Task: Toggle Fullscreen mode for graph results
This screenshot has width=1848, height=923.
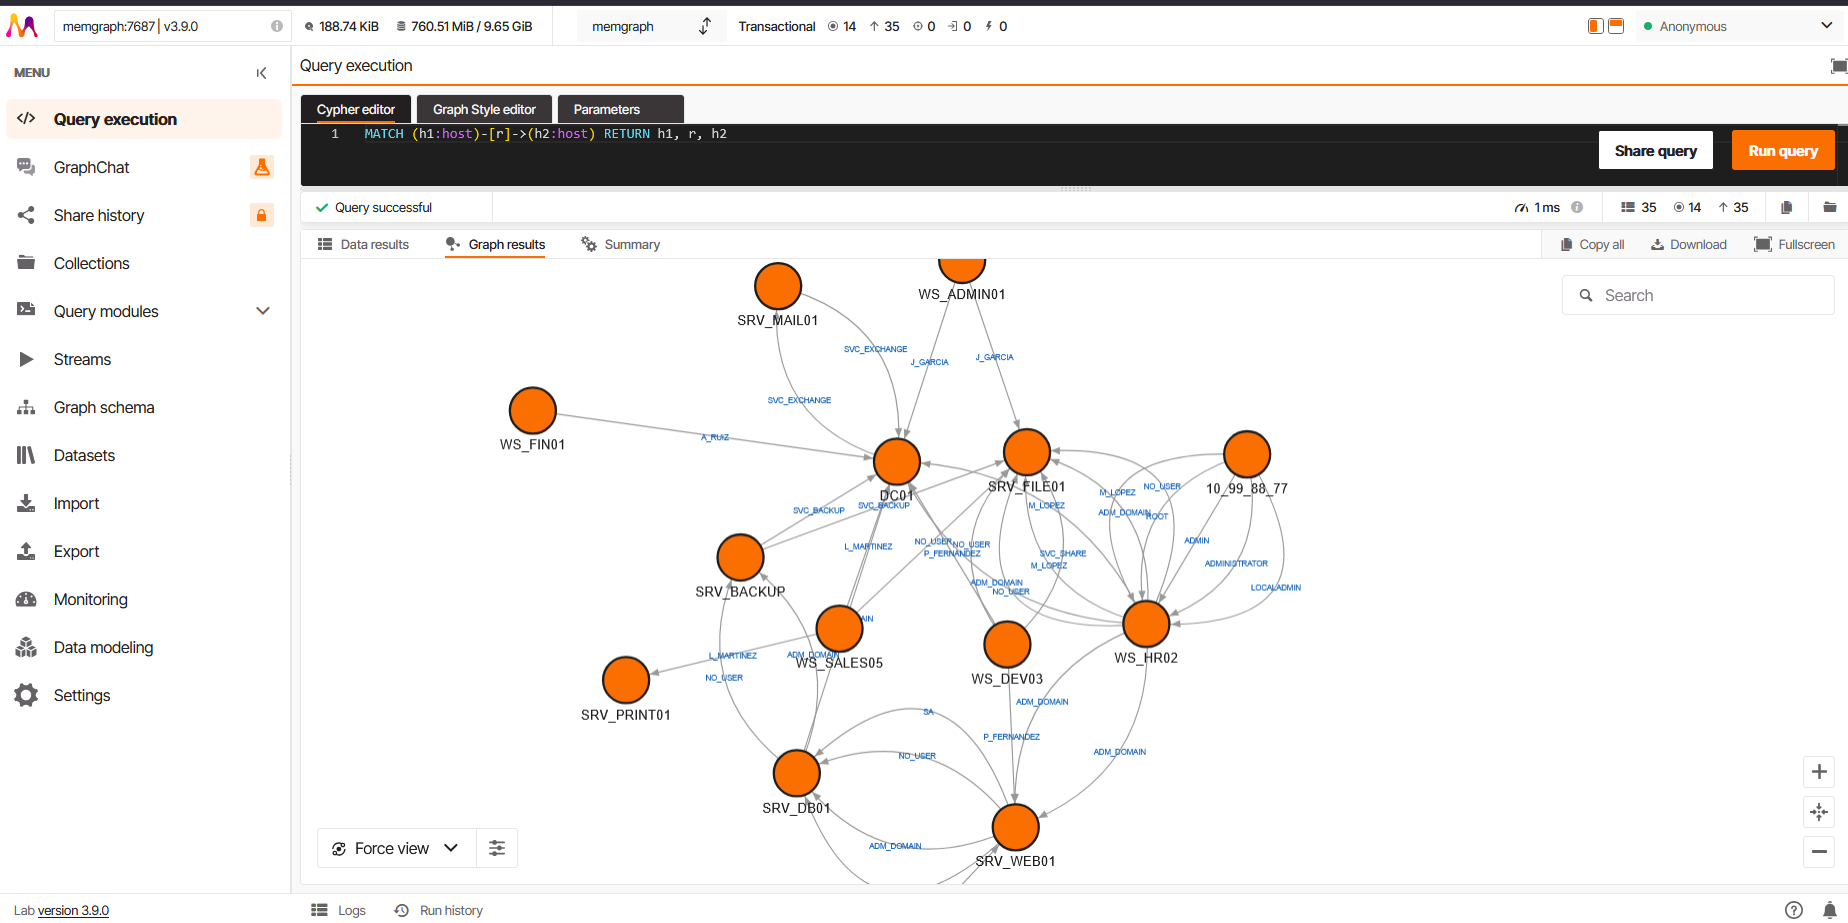Action: click(x=1795, y=244)
